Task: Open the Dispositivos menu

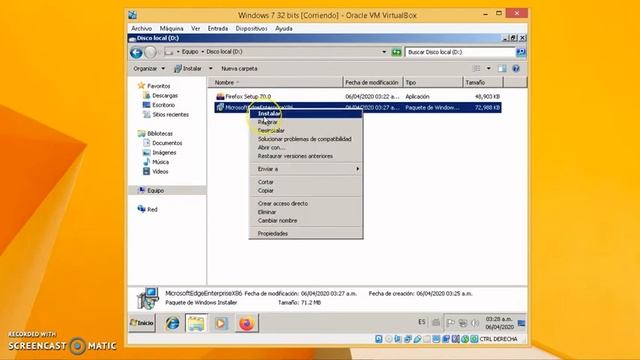Action: [x=251, y=29]
